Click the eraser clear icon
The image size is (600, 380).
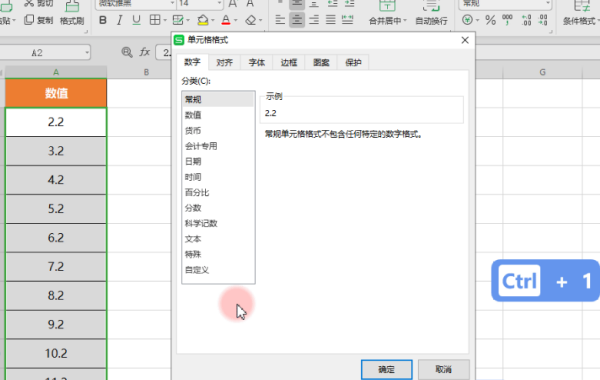pos(251,20)
